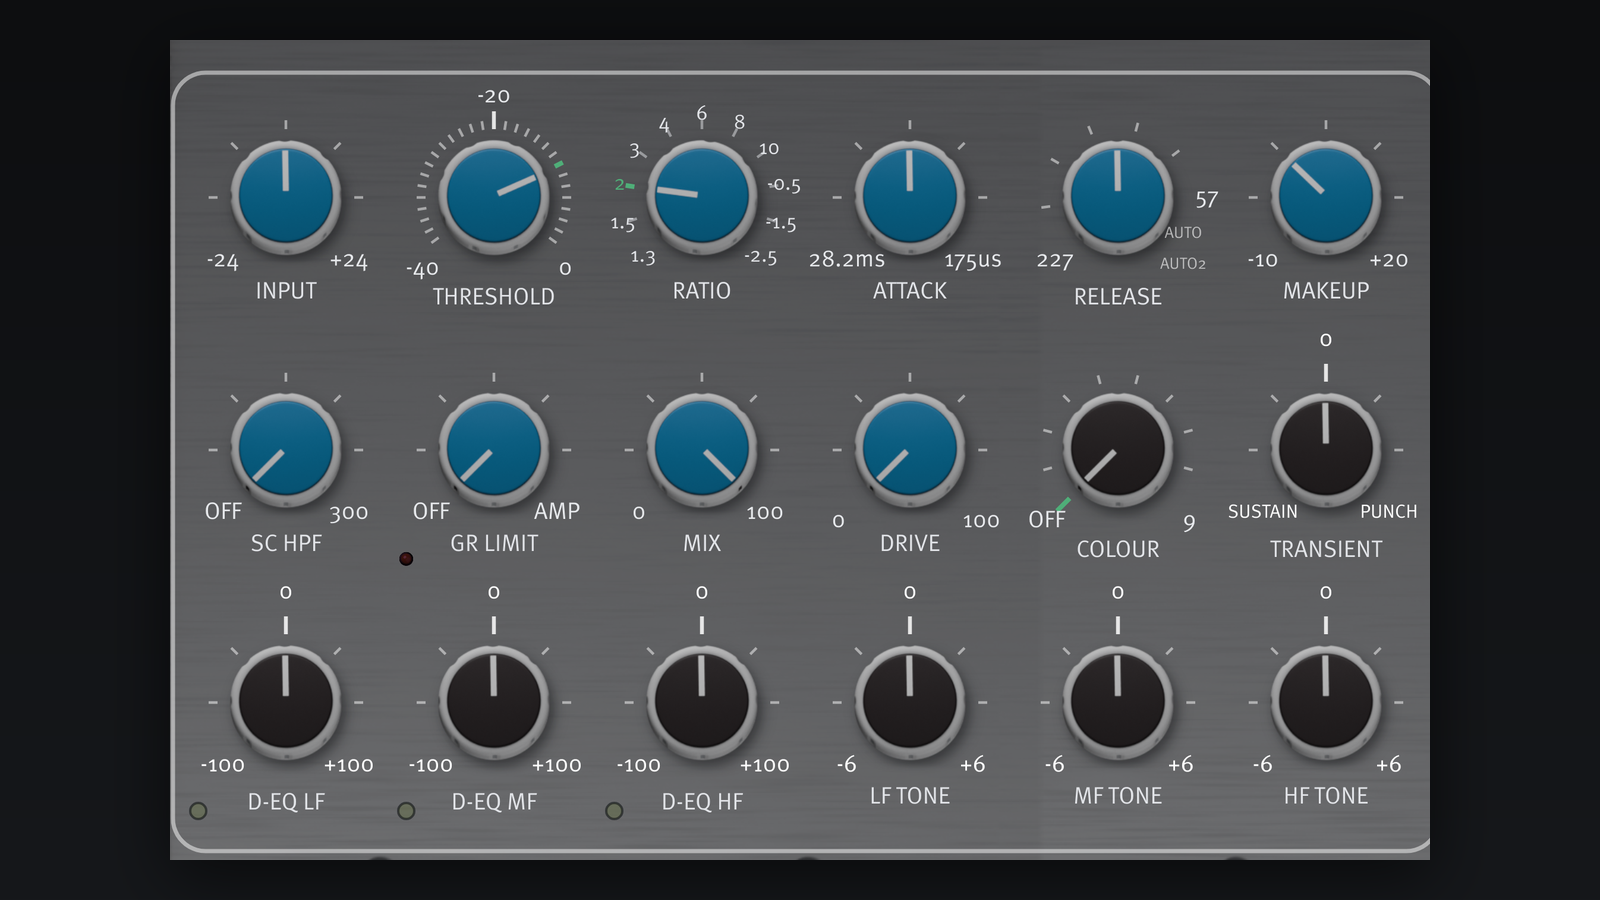Click the GR LIMIT AMP label

pyautogui.click(x=557, y=511)
